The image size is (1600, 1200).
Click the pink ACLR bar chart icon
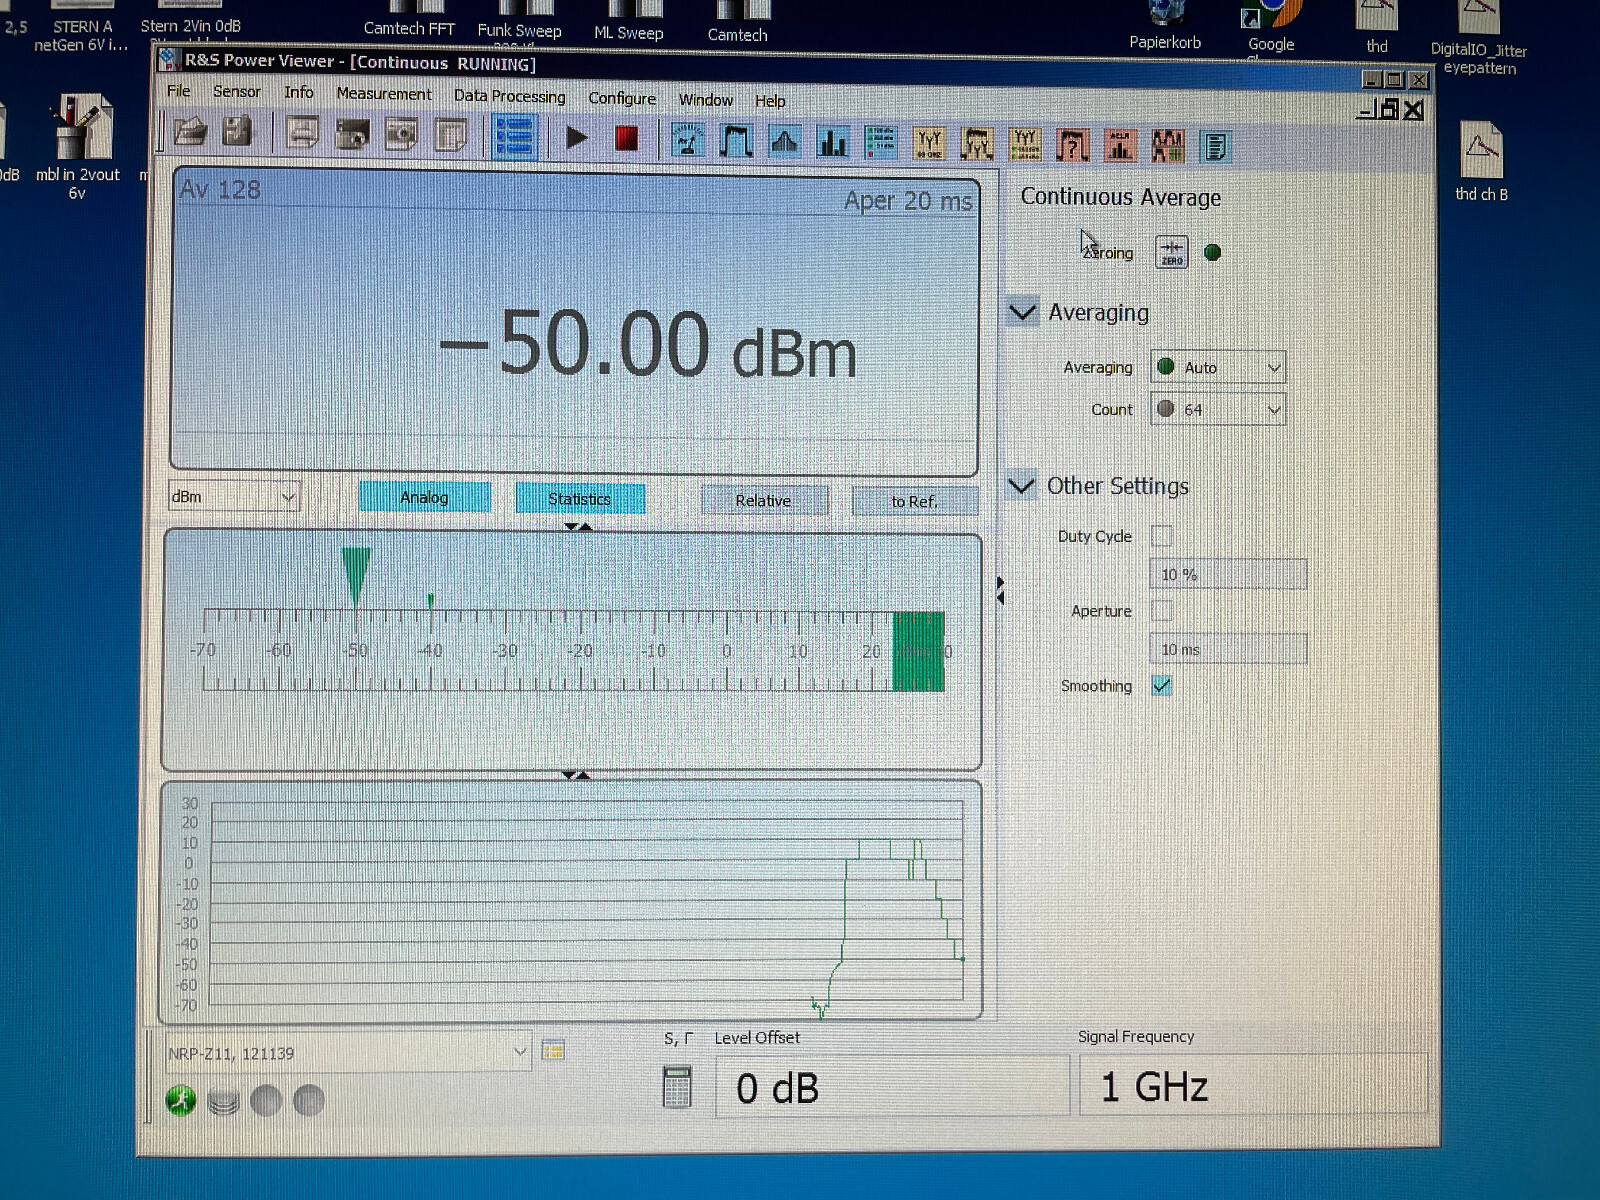click(x=1120, y=147)
